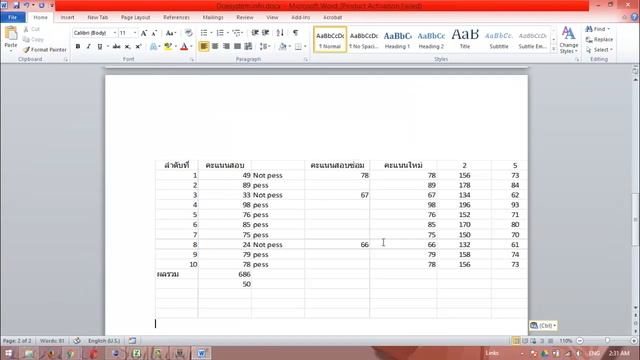Viewport: 640px width, 360px height.
Task: Apply strikethrough formatting
Action: click(117, 47)
